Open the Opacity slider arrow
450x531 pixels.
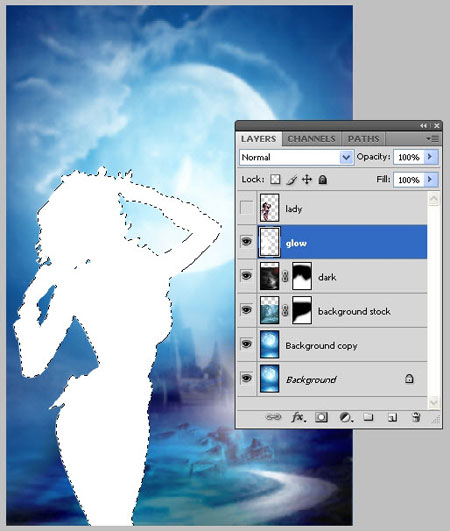click(431, 157)
